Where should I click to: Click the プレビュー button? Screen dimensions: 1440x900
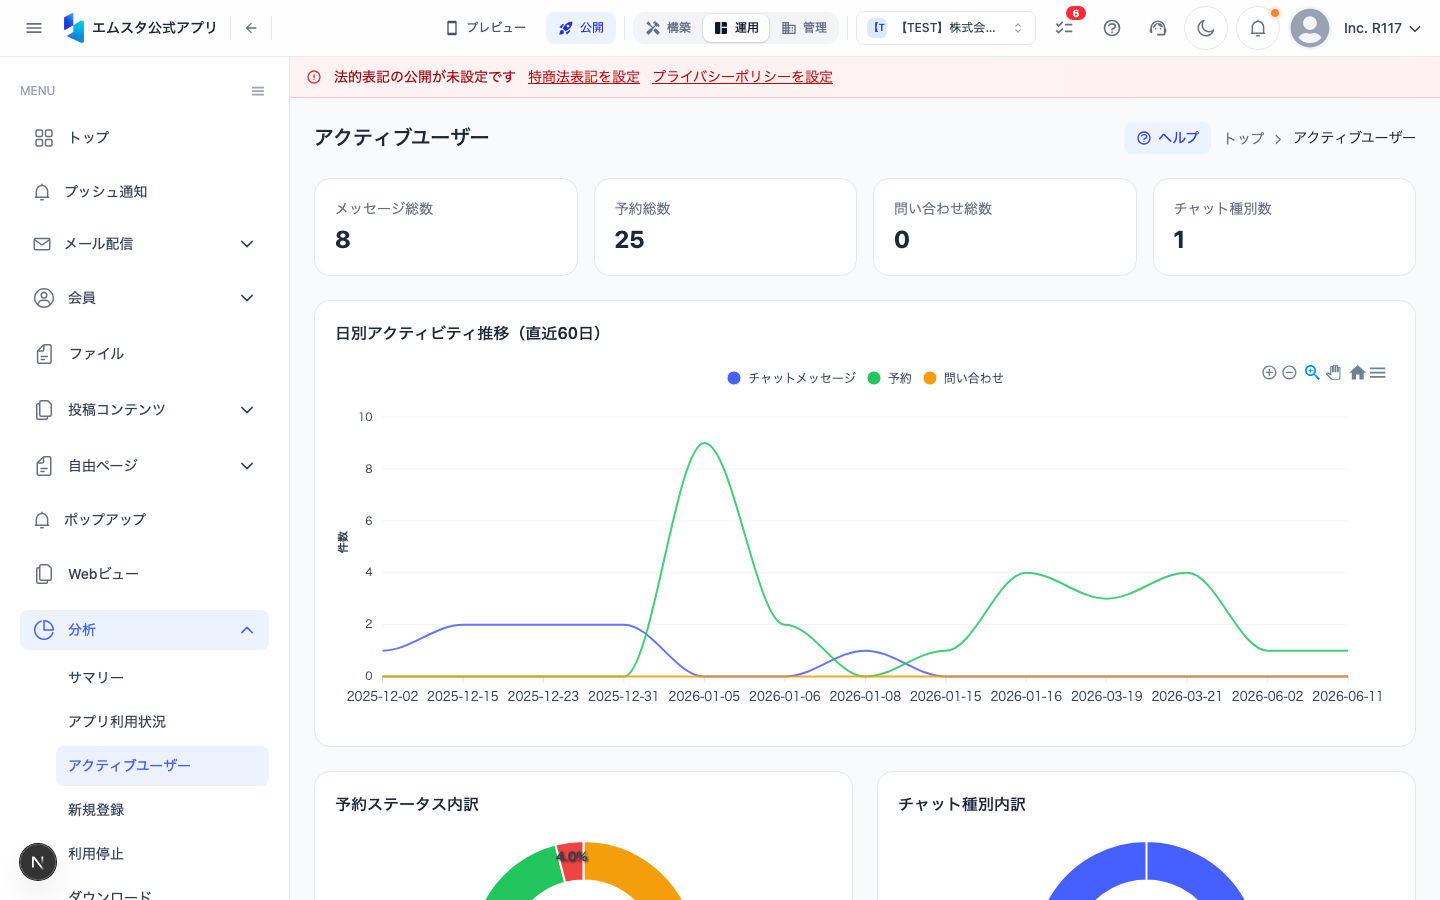tap(486, 28)
